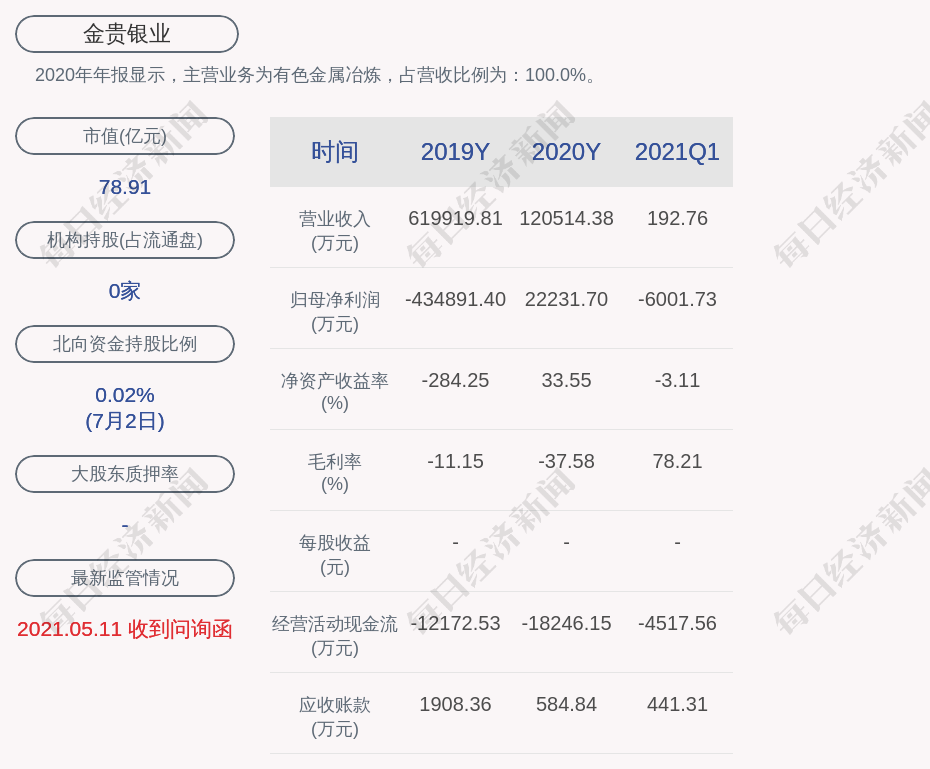Select the ROE value 33.55
The width and height of the screenshot is (930, 769).
click(566, 380)
